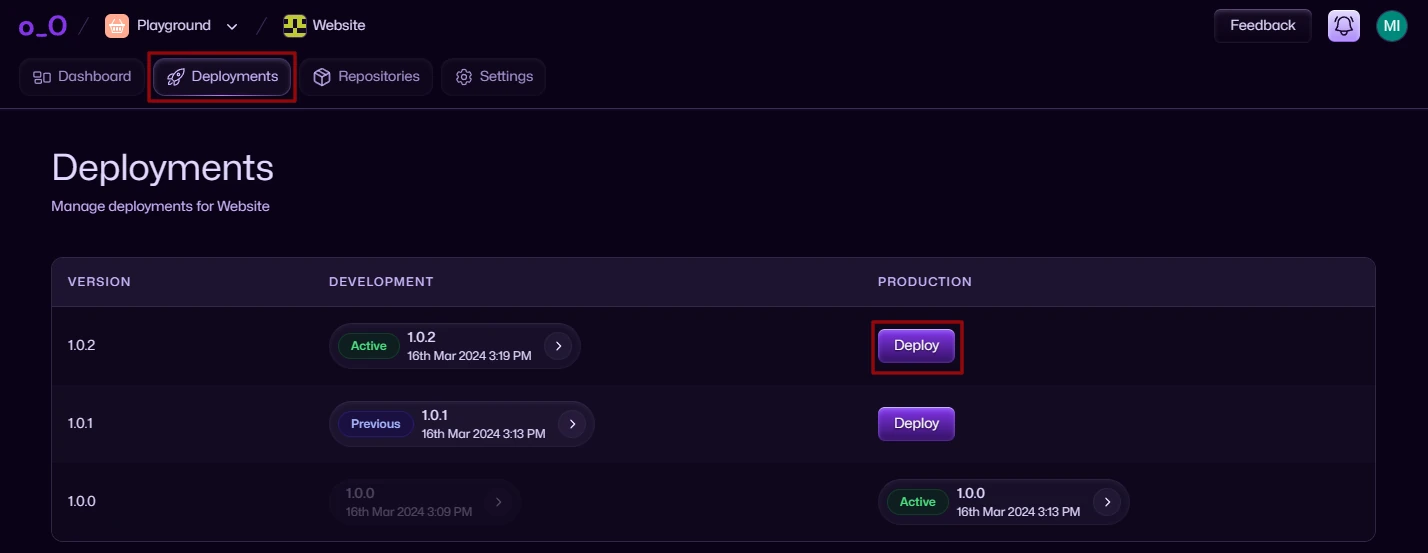The height and width of the screenshot is (553, 1428).
Task: Deploy version 1.0.2 to production
Action: pyautogui.click(x=917, y=346)
